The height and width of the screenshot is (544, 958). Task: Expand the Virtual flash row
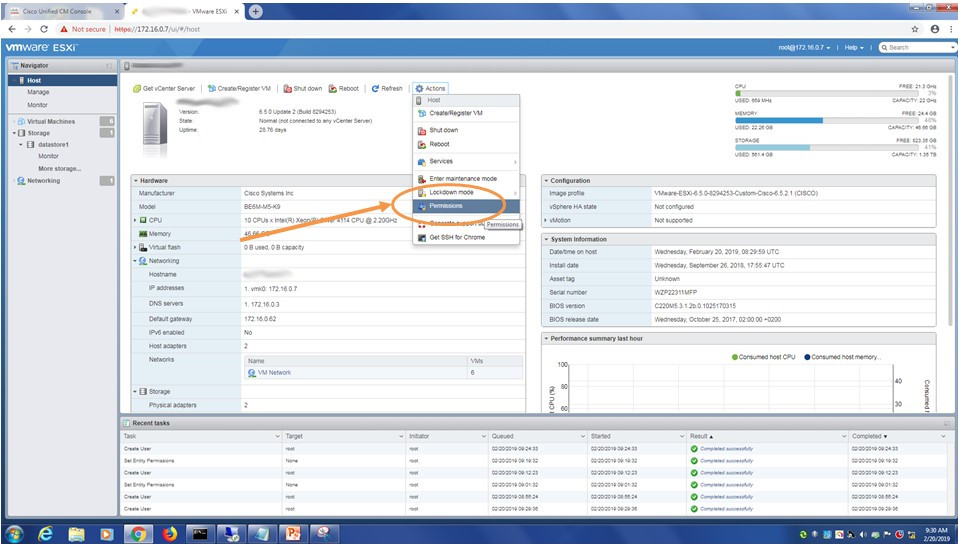tap(136, 248)
